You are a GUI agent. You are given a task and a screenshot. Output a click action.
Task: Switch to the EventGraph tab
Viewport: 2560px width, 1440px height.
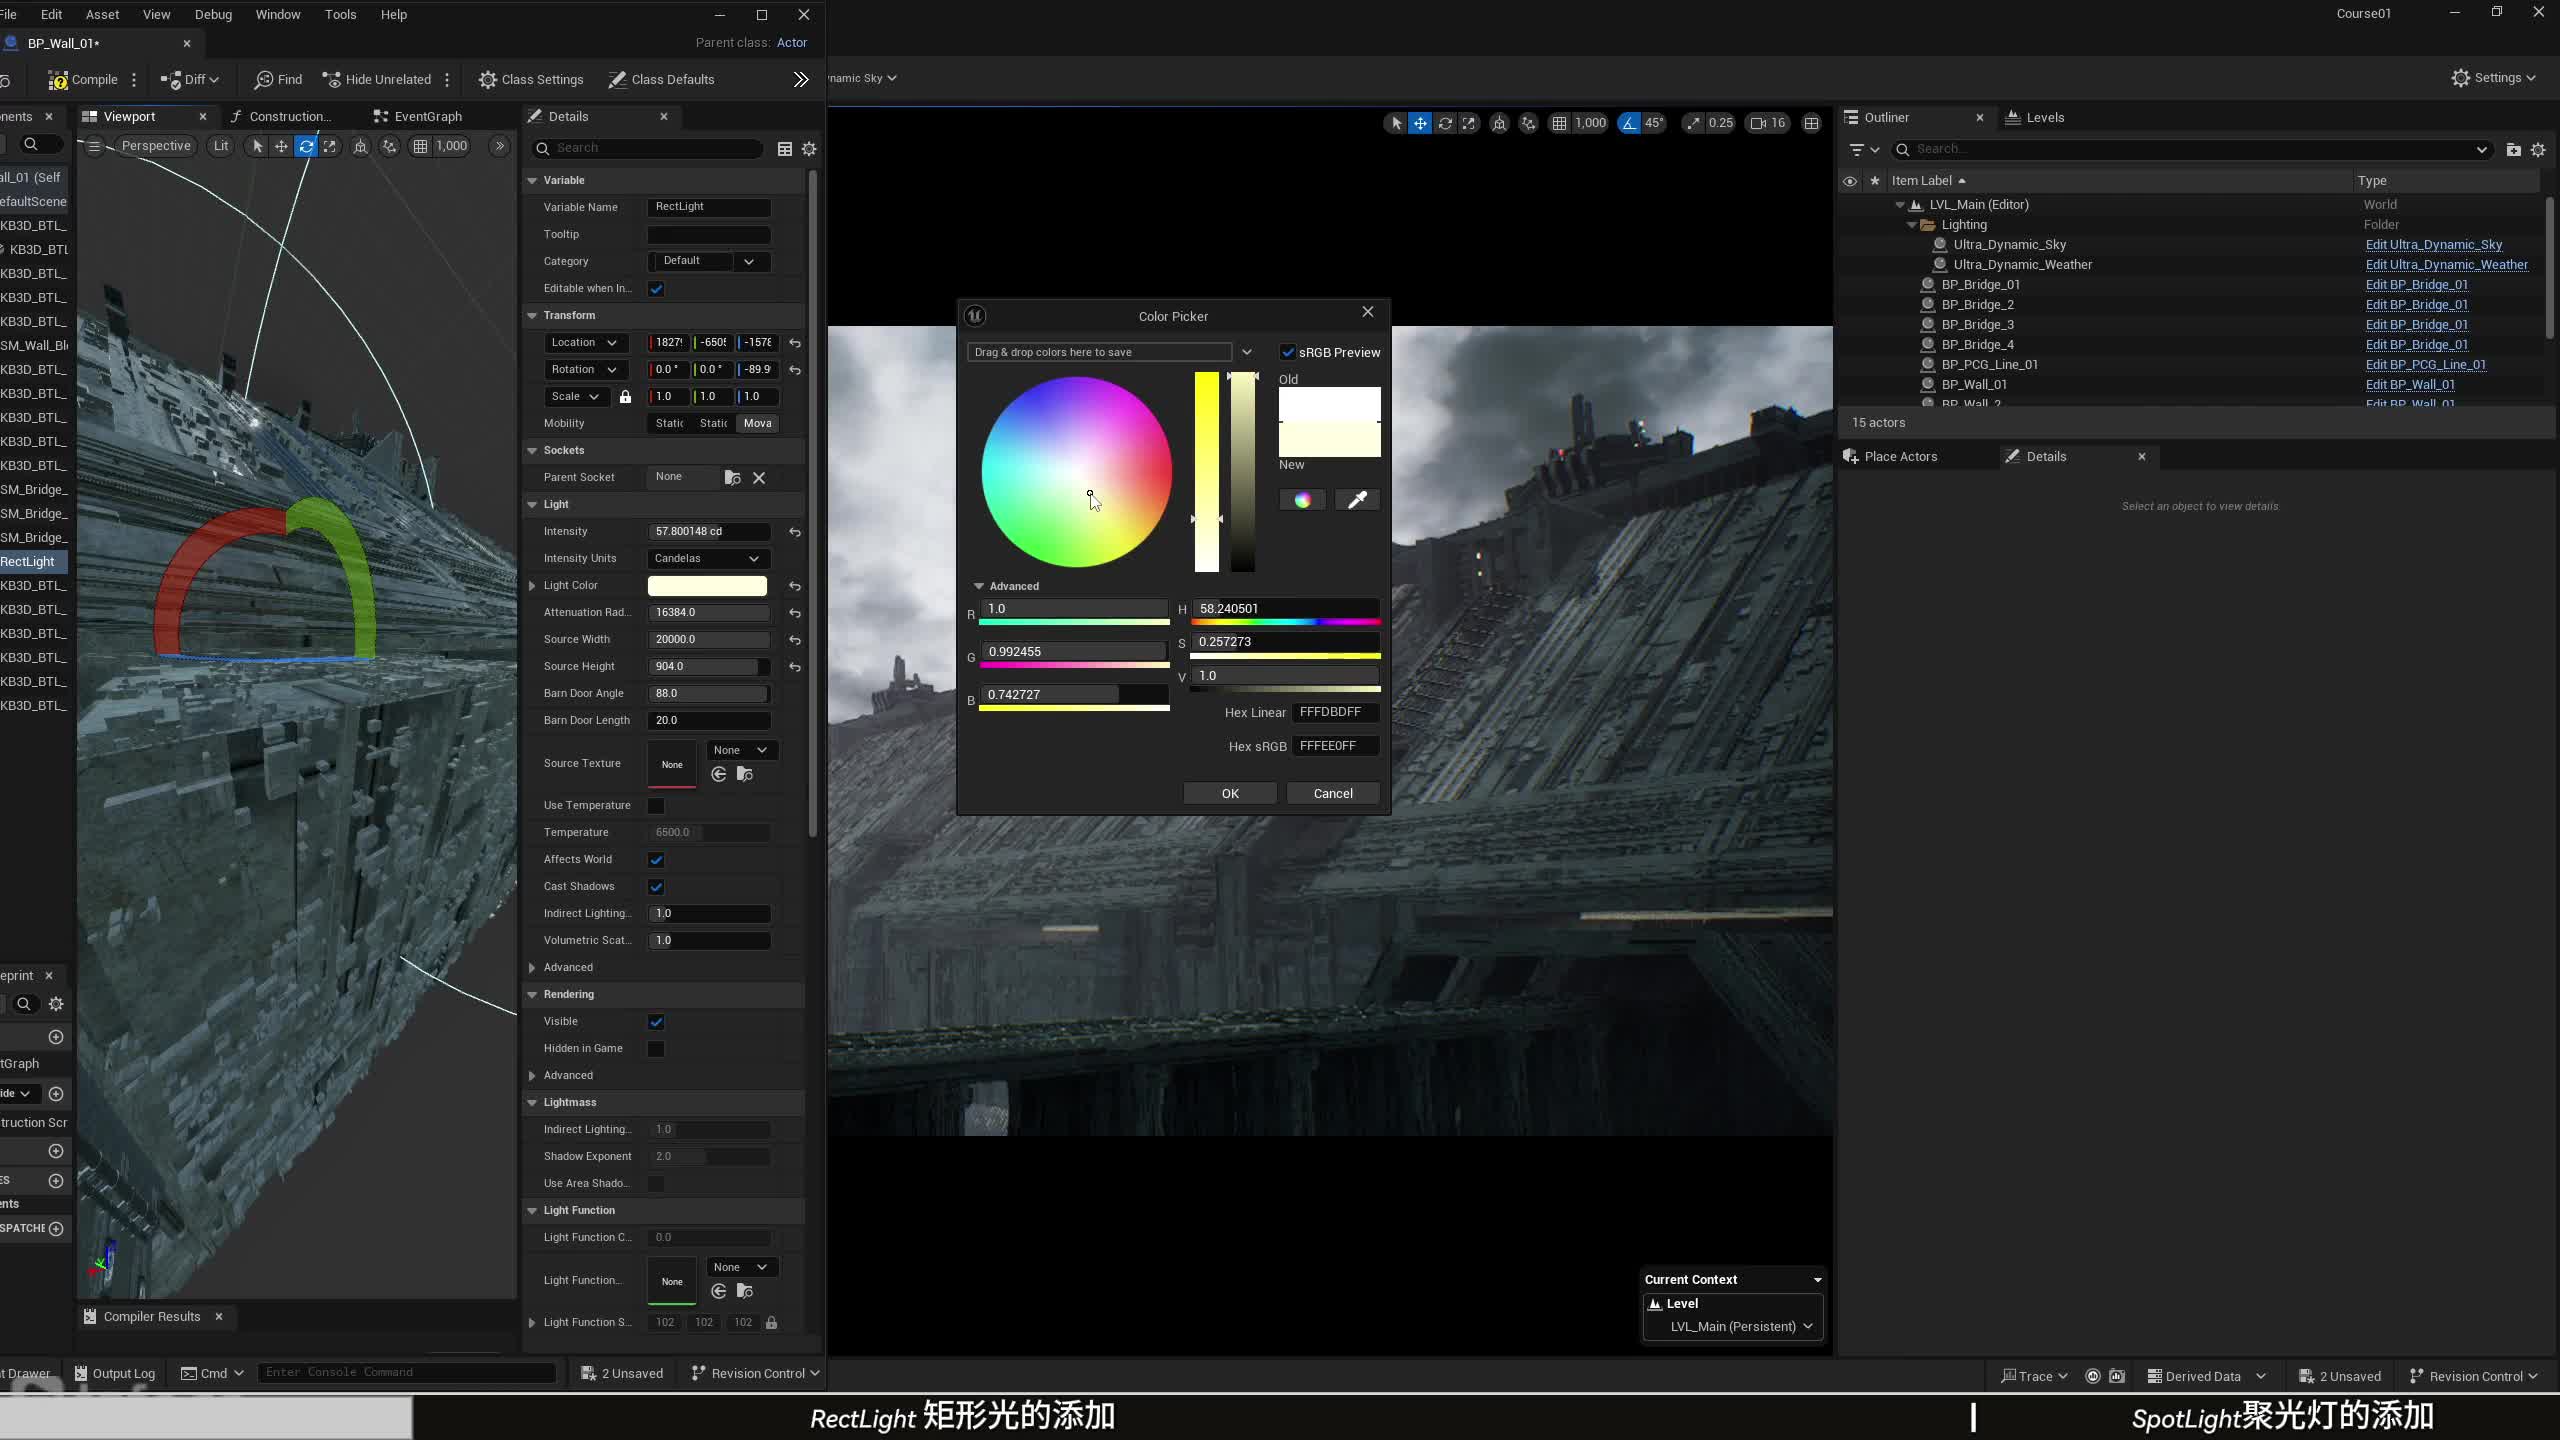(x=427, y=116)
